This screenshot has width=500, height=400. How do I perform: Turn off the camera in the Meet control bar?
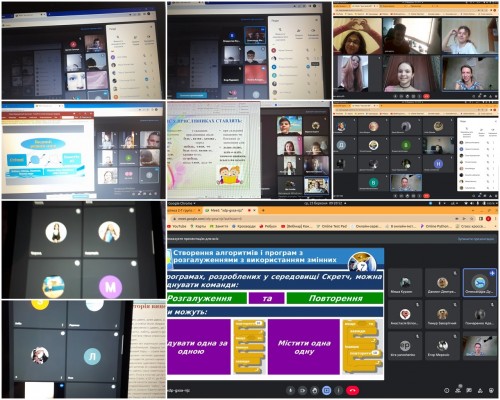tap(303, 390)
